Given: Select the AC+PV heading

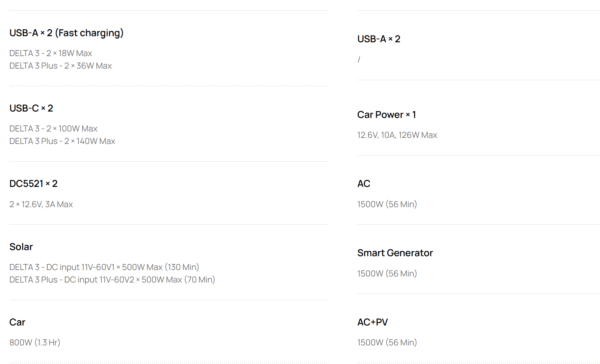Looking at the screenshot, I should 372,322.
